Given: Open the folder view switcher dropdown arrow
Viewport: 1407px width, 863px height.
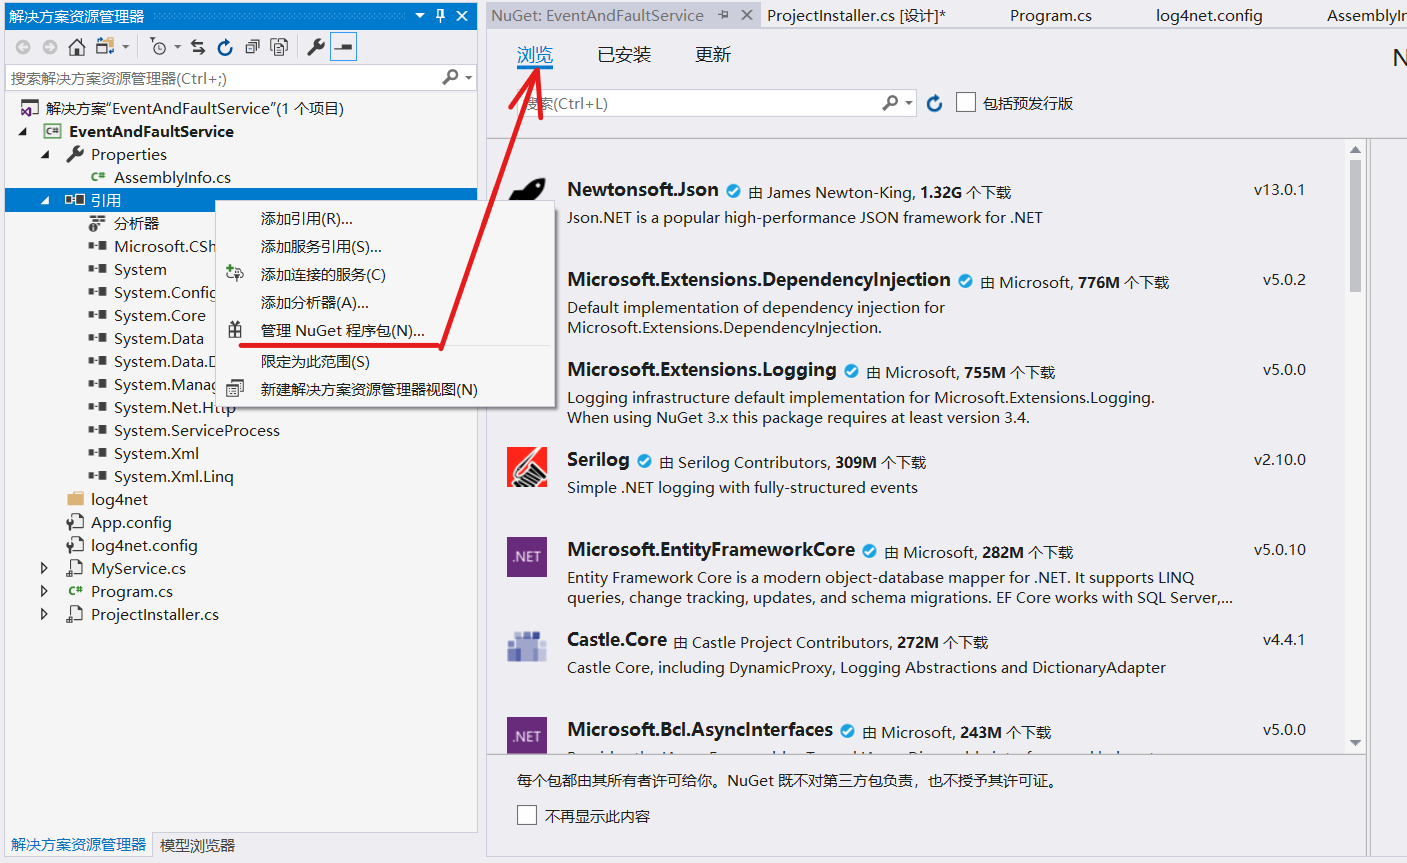Looking at the screenshot, I should point(126,47).
